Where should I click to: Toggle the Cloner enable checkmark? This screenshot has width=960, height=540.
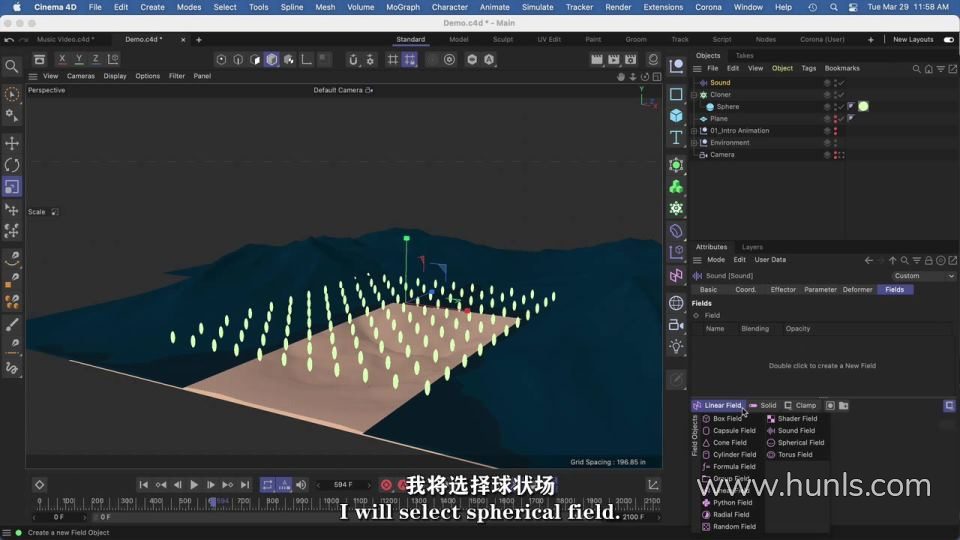tap(841, 95)
